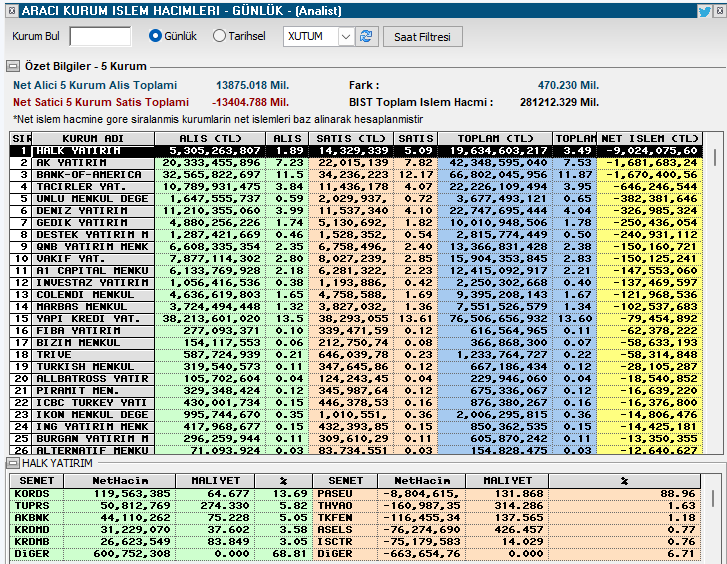
Task: Open the Twitter share icon
Action: point(704,11)
